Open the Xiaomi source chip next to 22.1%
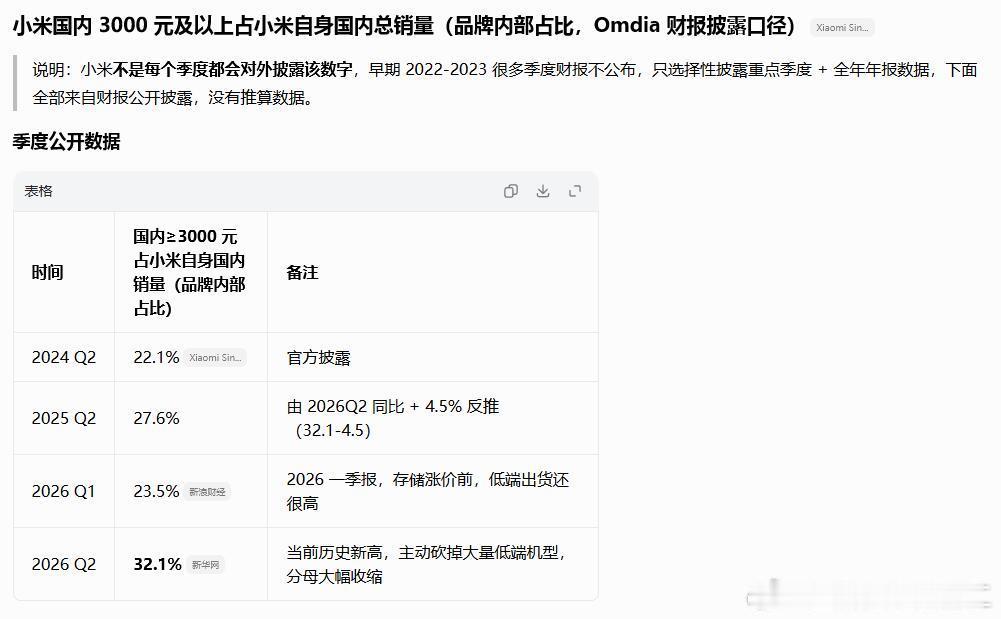The width and height of the screenshot is (1001, 619). 215,357
